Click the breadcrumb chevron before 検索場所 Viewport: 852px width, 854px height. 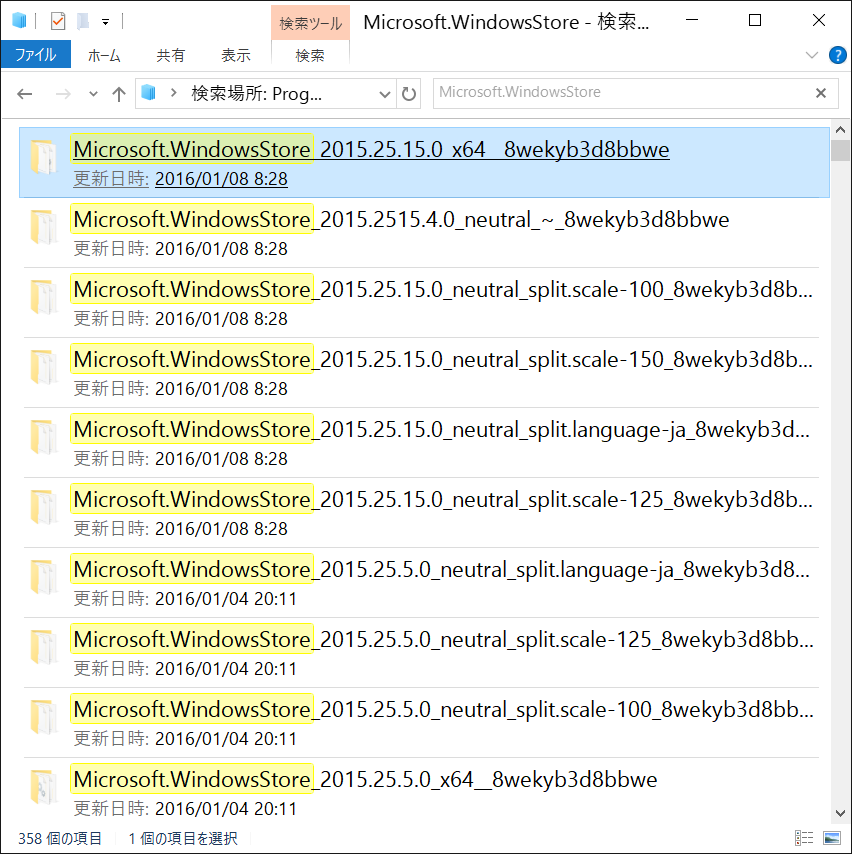pos(174,93)
